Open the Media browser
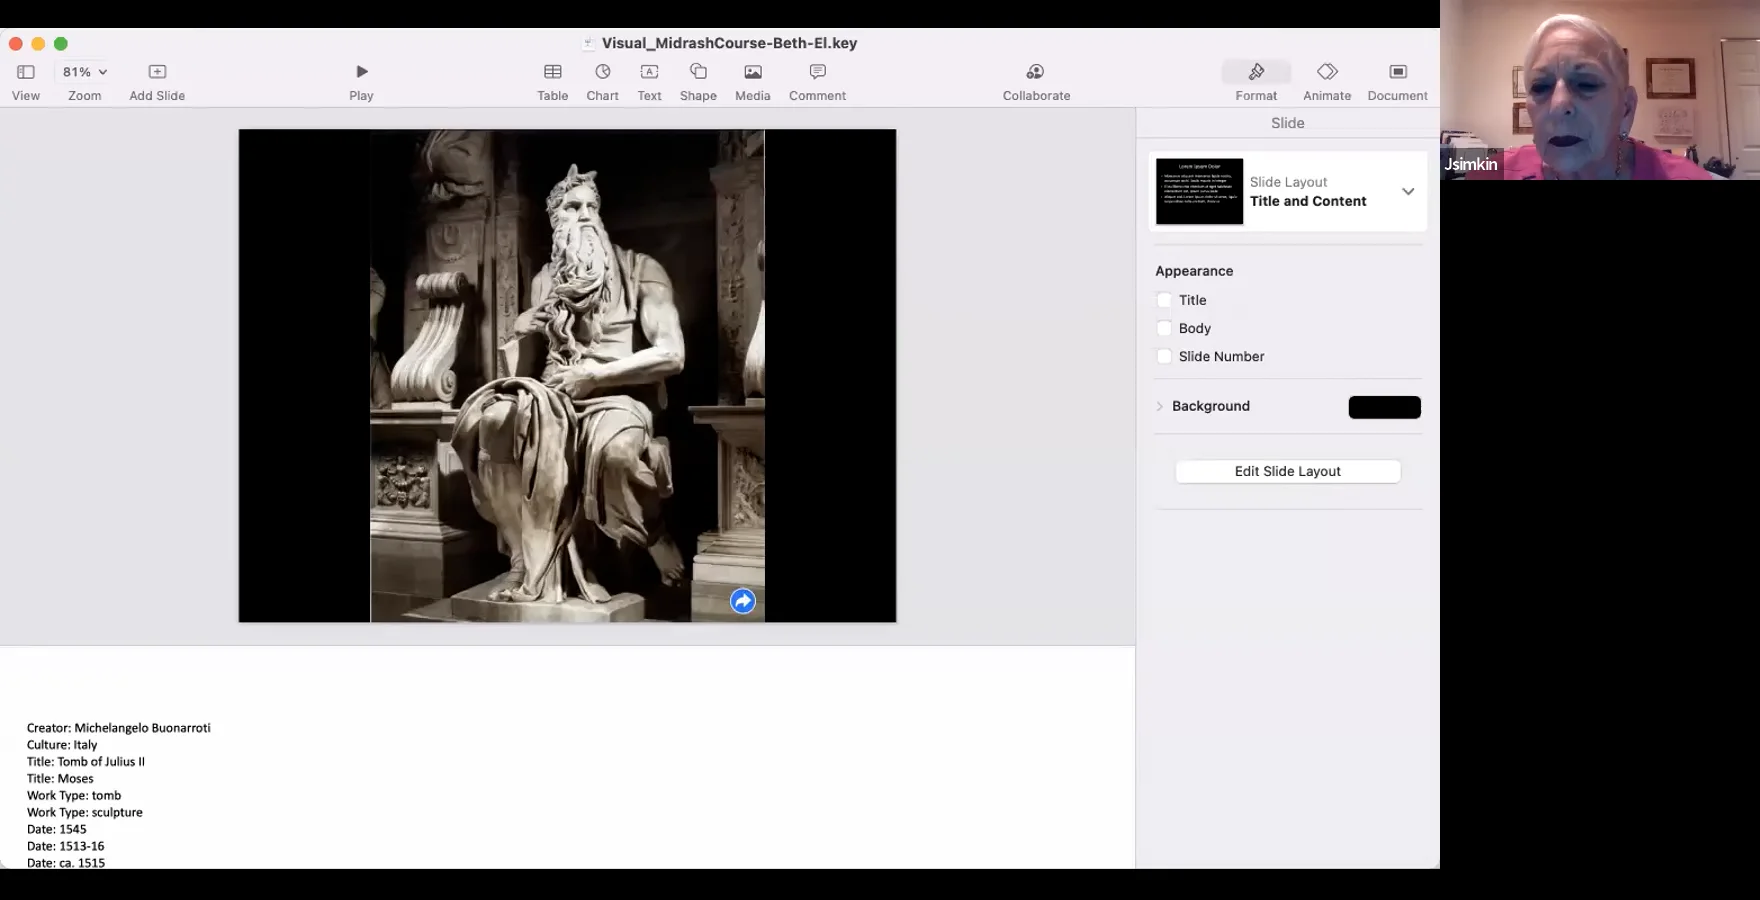Screen dimensions: 1760x900 tap(752, 72)
